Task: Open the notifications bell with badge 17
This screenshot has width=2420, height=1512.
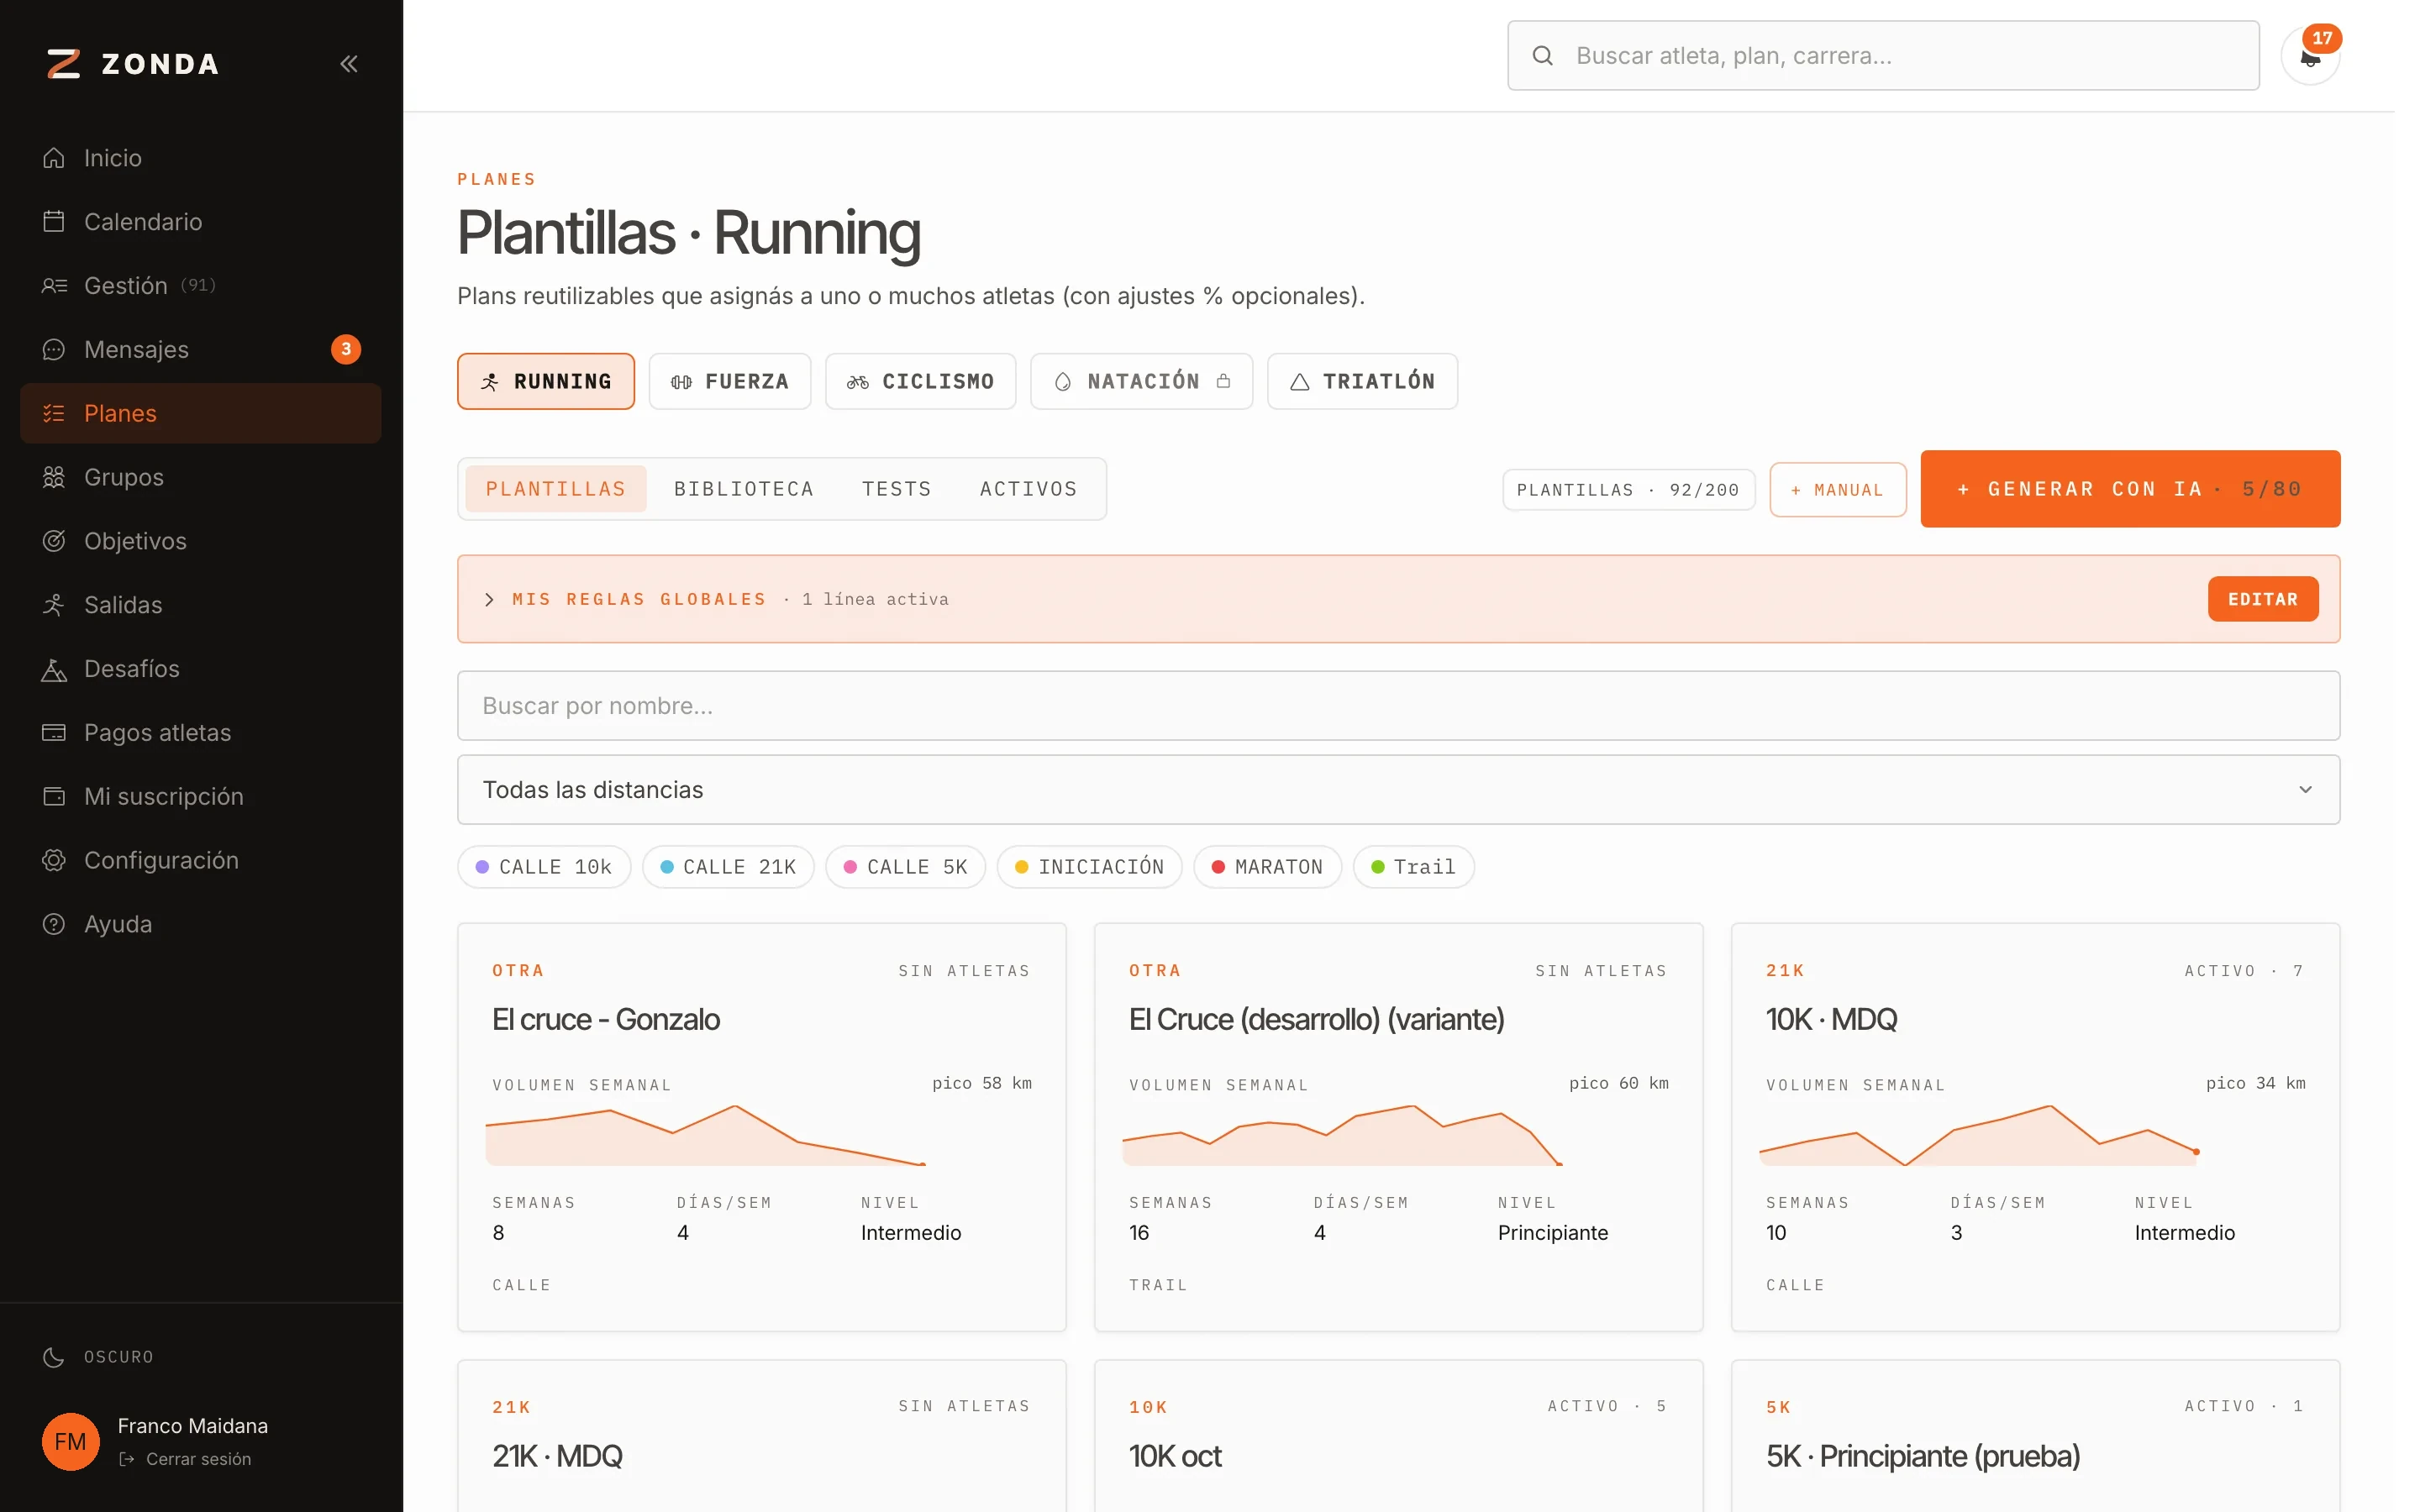Action: 2310,56
